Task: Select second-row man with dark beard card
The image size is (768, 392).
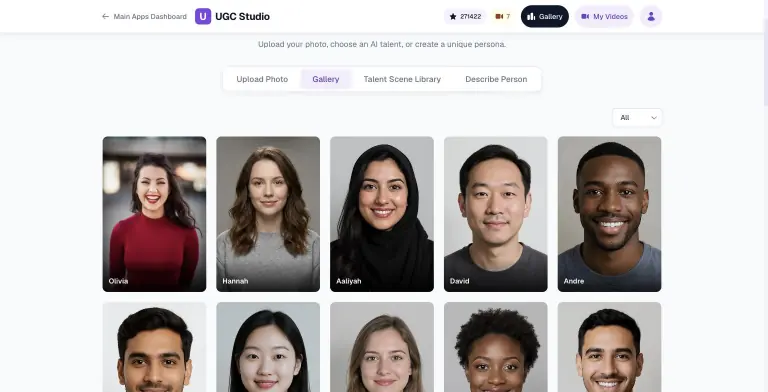Action: coord(154,347)
